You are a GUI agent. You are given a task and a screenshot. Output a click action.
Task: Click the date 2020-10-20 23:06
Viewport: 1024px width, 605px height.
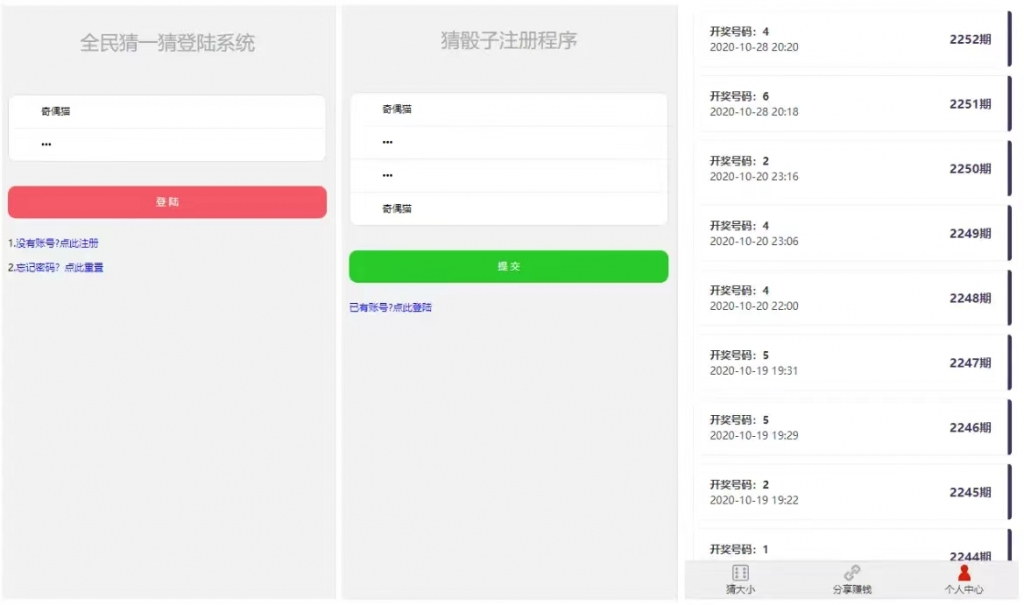click(754, 241)
